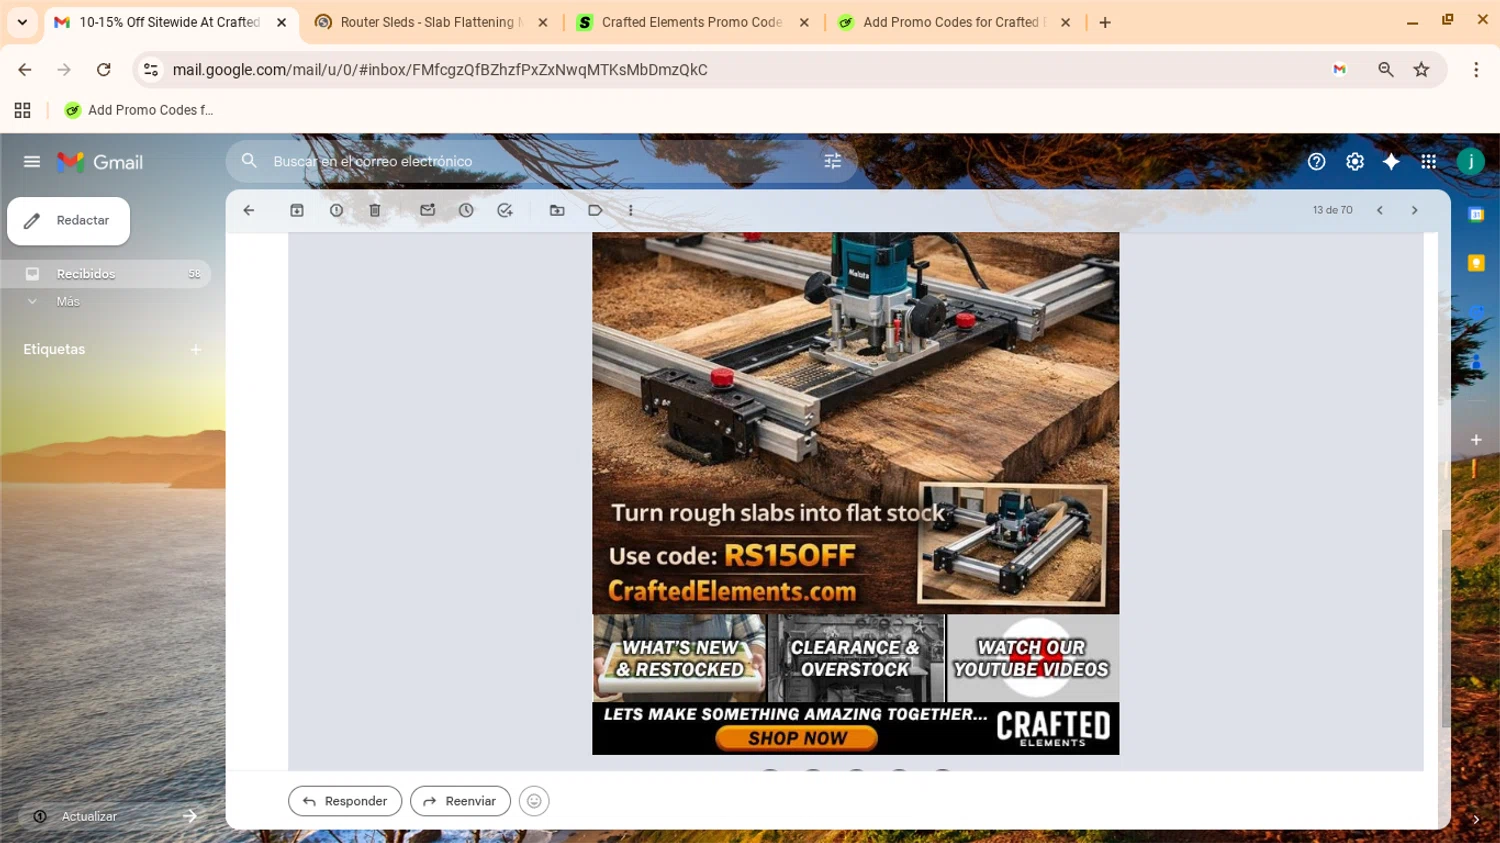The image size is (1500, 843).
Task: View site information icon in address bar
Action: 151,70
